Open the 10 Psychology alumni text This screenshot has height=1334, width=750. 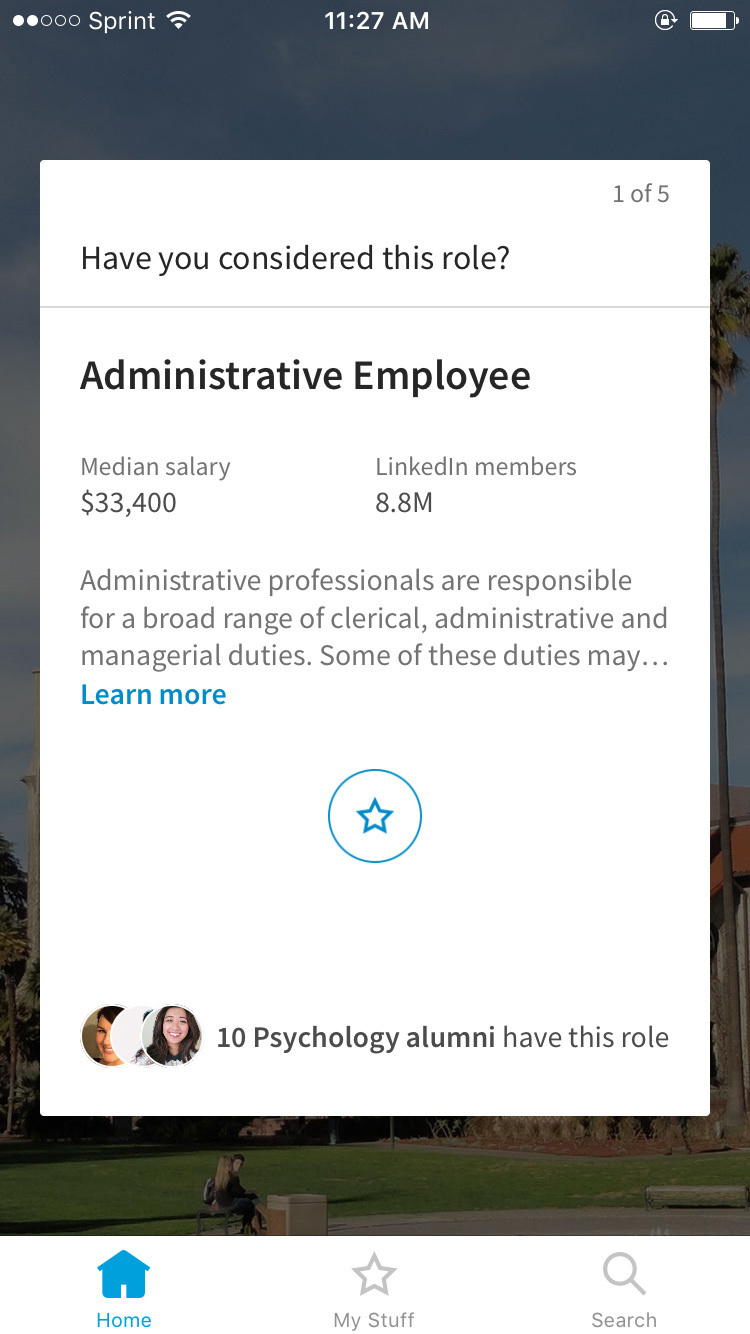[356, 1037]
